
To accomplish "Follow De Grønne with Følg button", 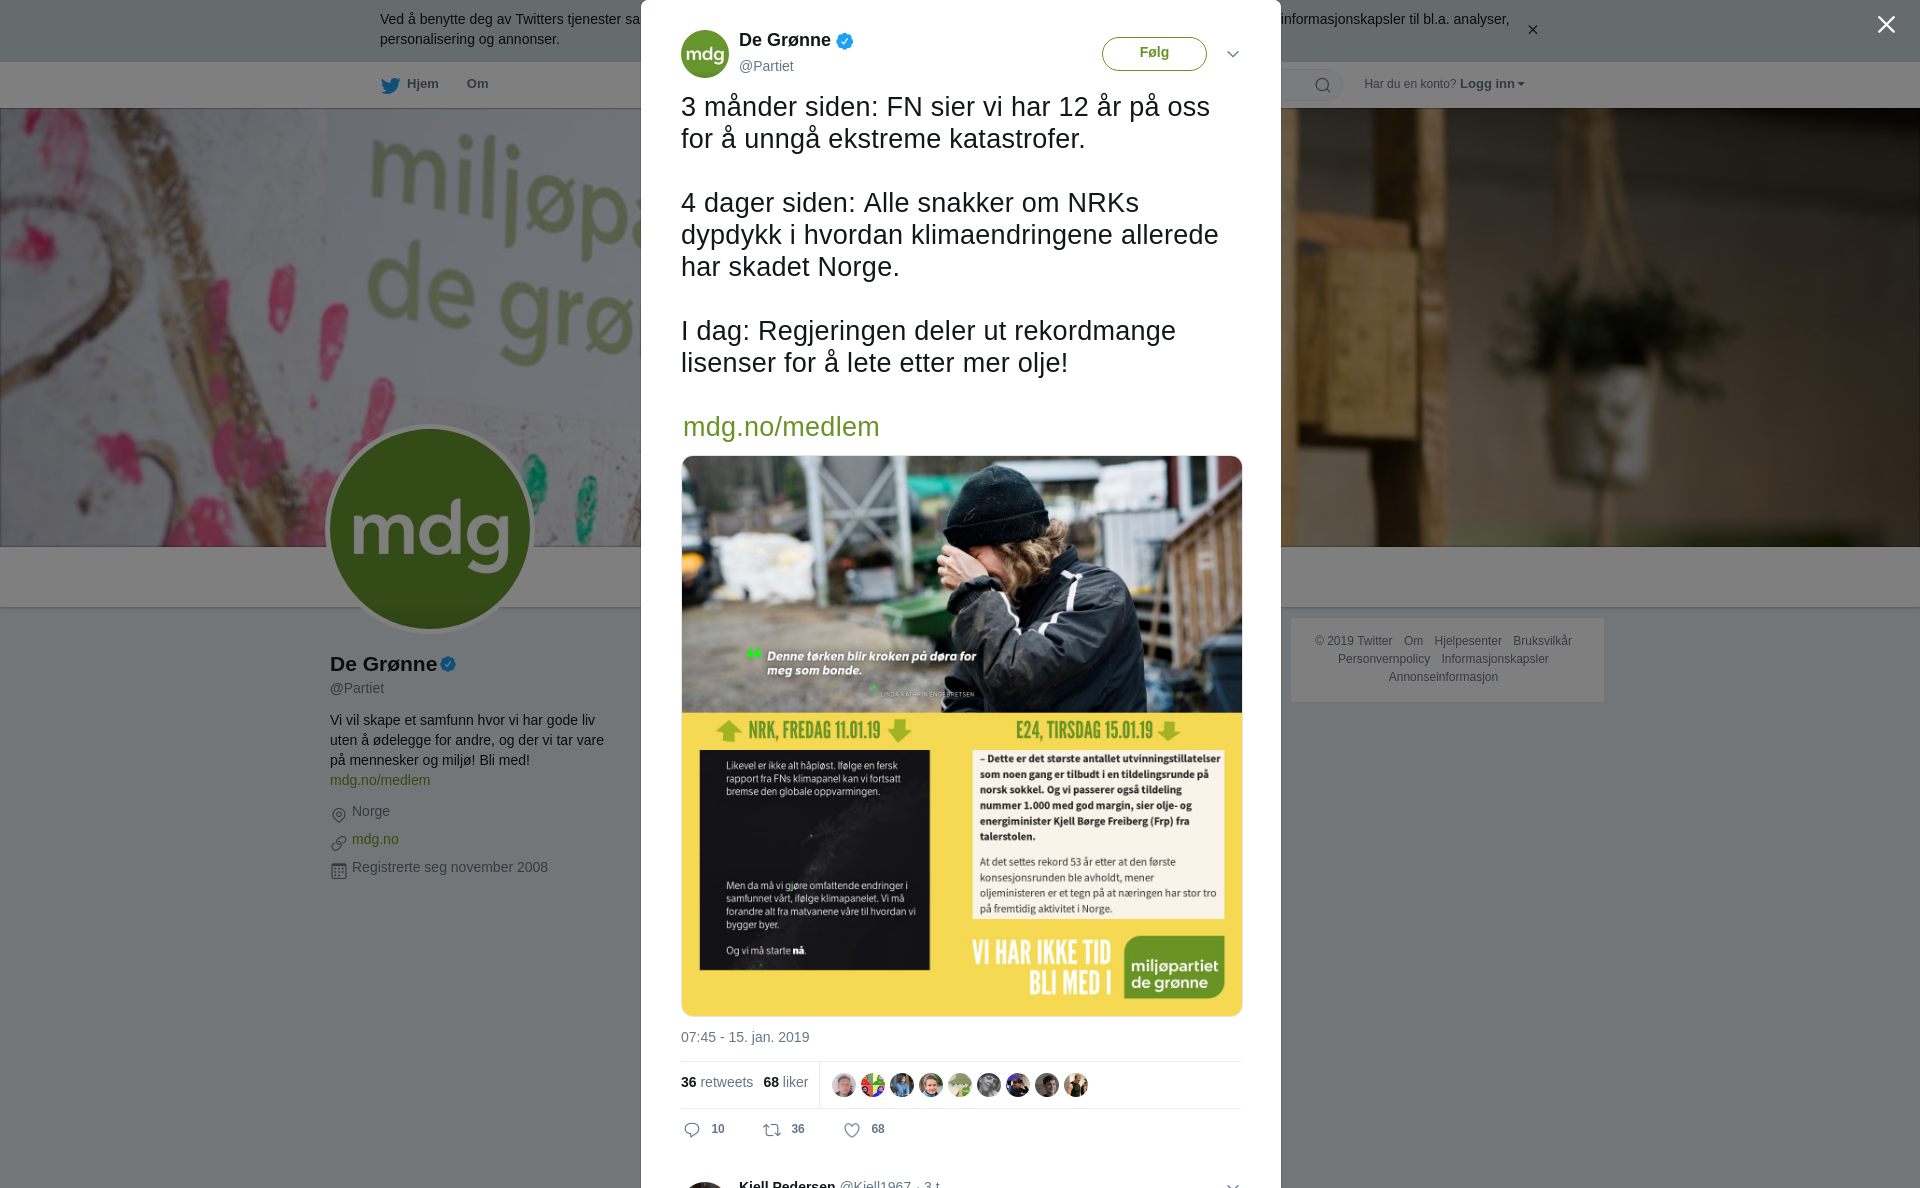I will 1154,54.
